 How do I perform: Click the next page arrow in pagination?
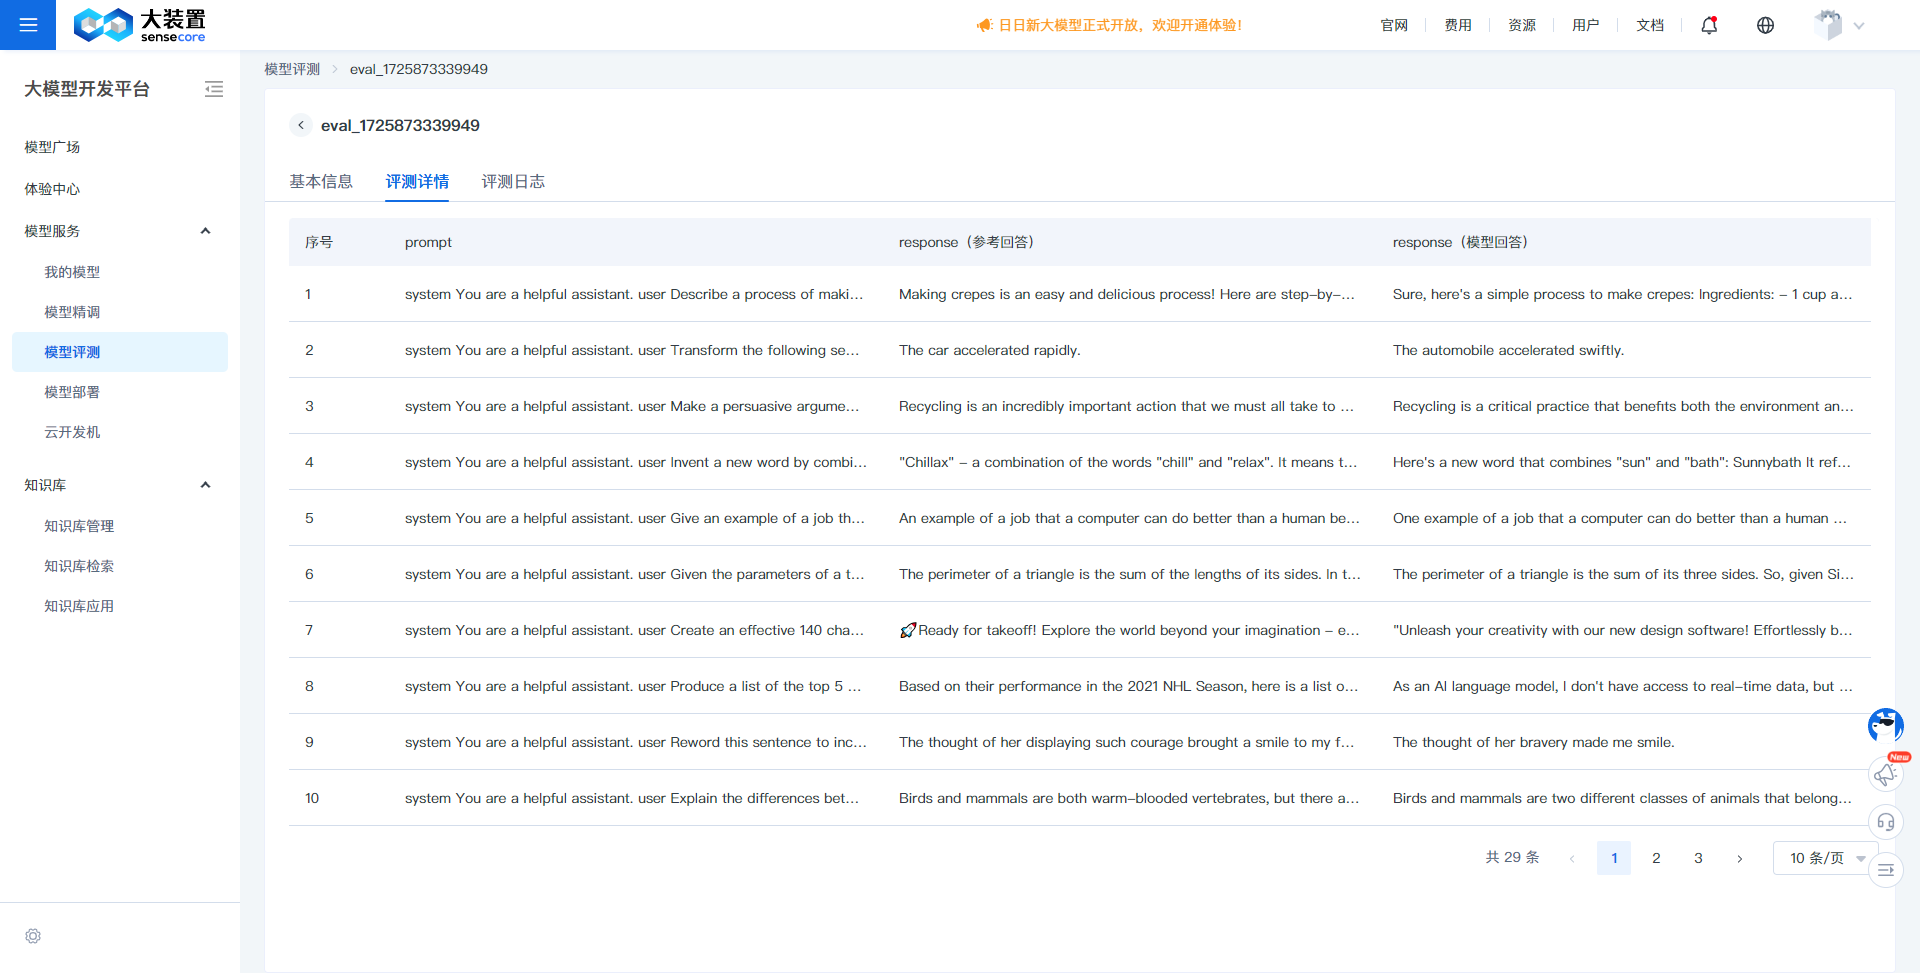(1740, 858)
